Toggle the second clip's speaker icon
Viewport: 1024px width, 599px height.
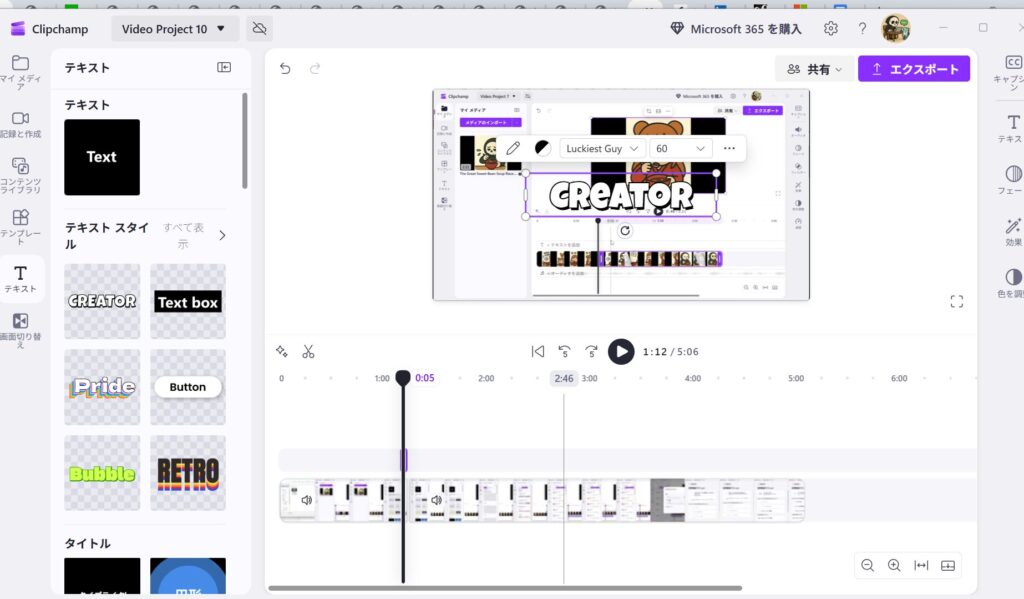click(x=437, y=500)
